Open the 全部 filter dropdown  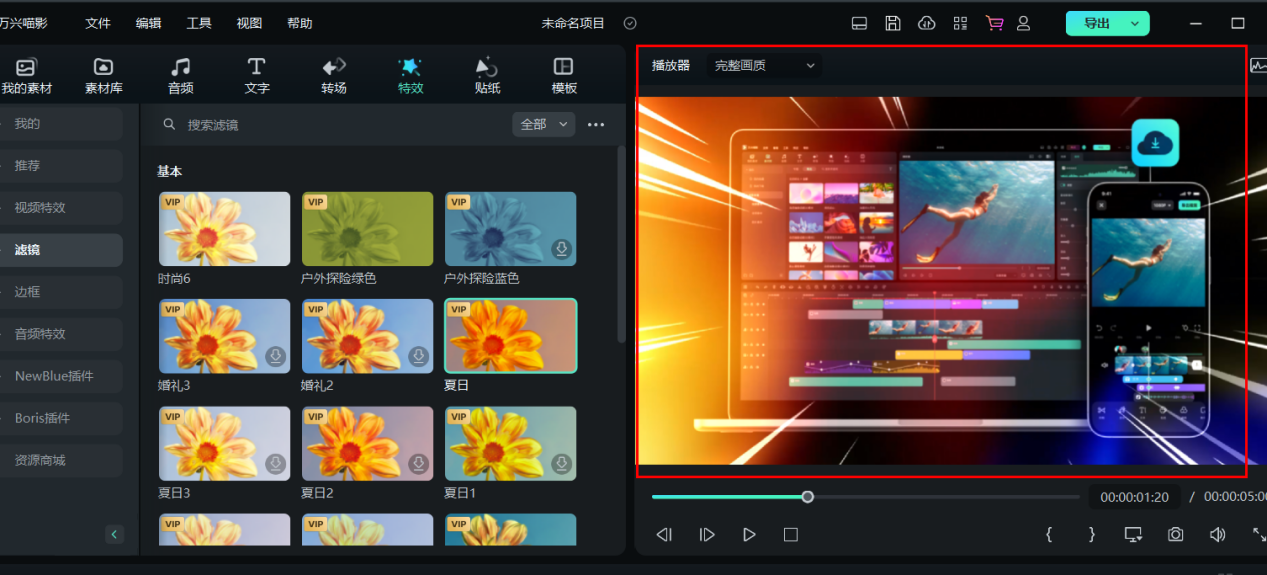click(x=544, y=124)
